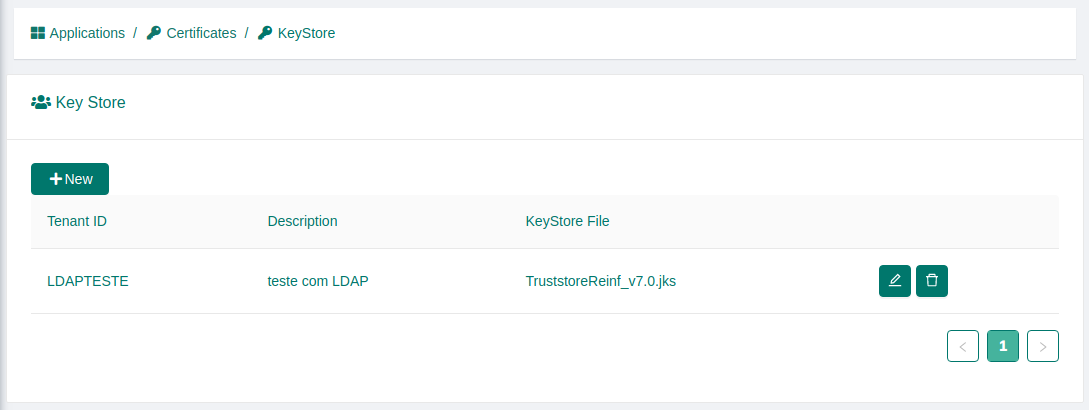Click the edit pencil icon for LDAPTESTE
Viewport: 1089px width, 410px height.
895,281
